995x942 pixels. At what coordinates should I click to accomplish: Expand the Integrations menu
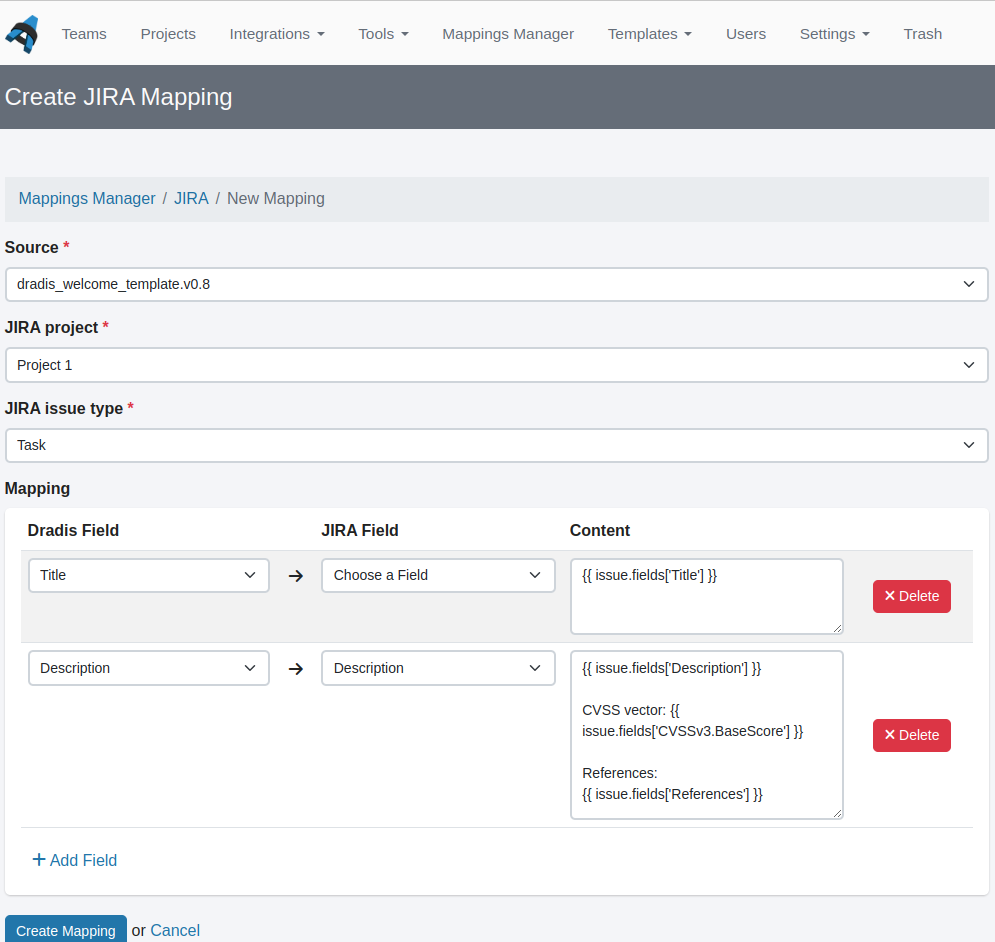point(277,33)
